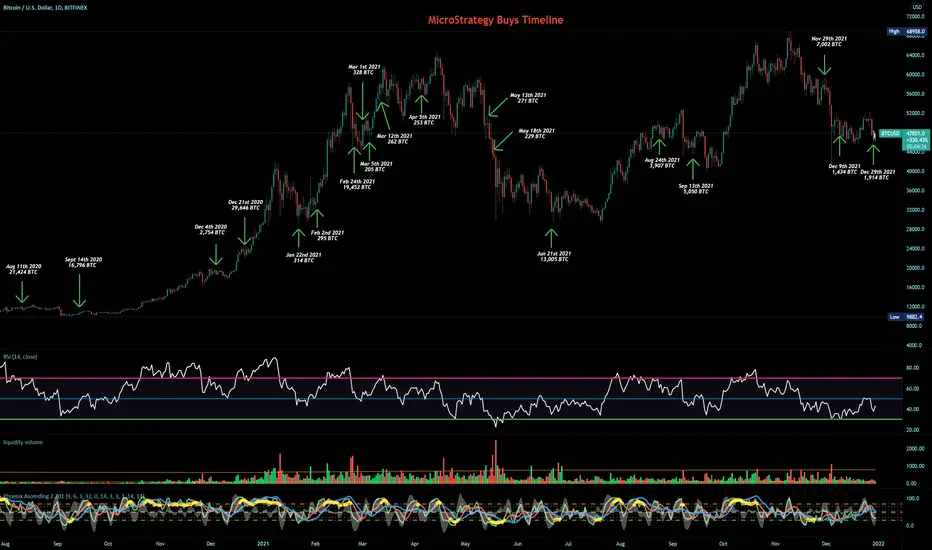The height and width of the screenshot is (550, 932).
Task: Select the Dec 4th 2020 2,754 BTC annotation
Action: click(x=211, y=230)
